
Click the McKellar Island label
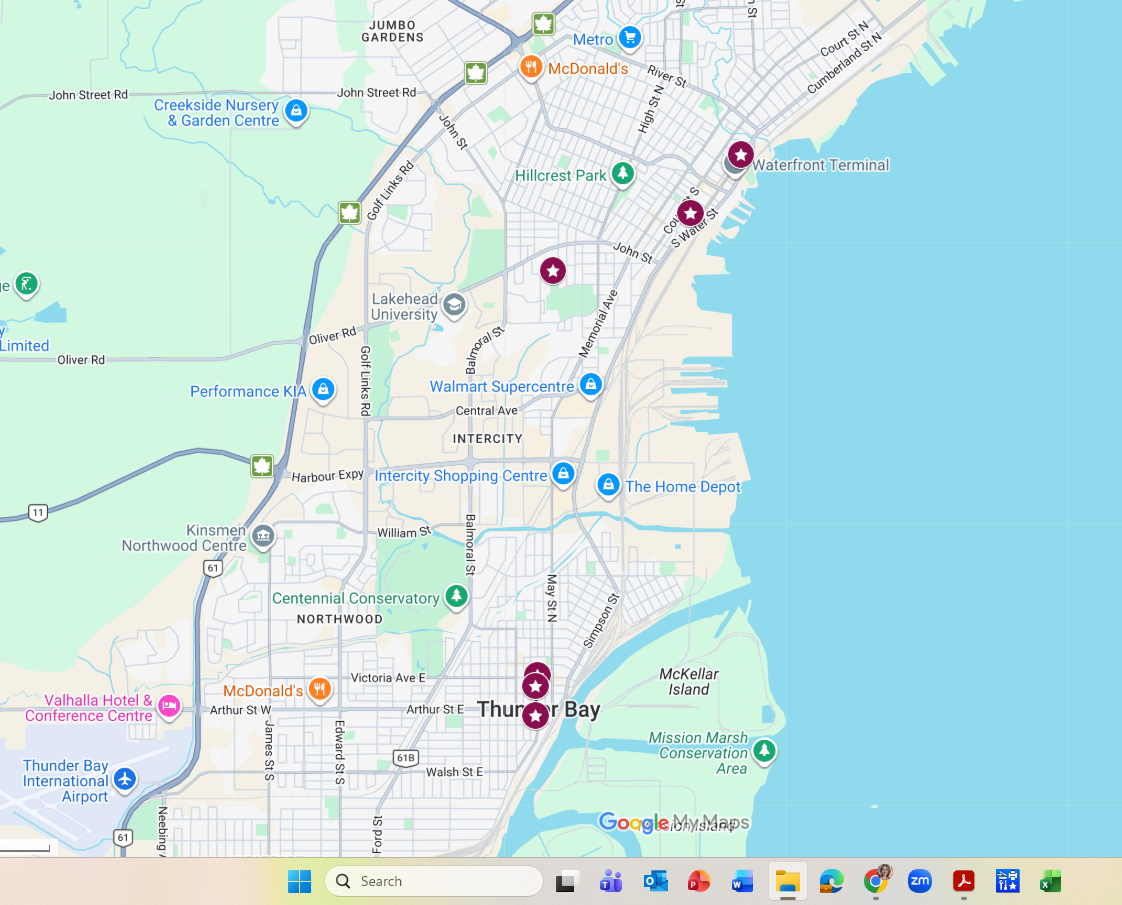(689, 682)
